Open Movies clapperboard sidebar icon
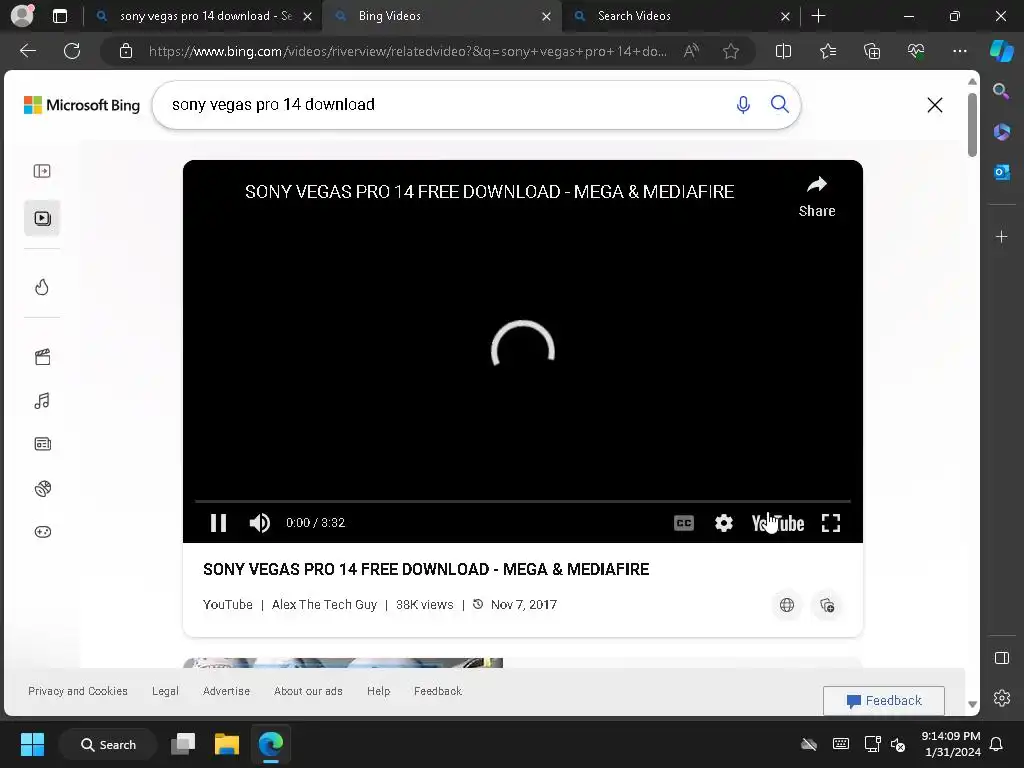Screen dimensions: 1024x768 (x=42, y=357)
